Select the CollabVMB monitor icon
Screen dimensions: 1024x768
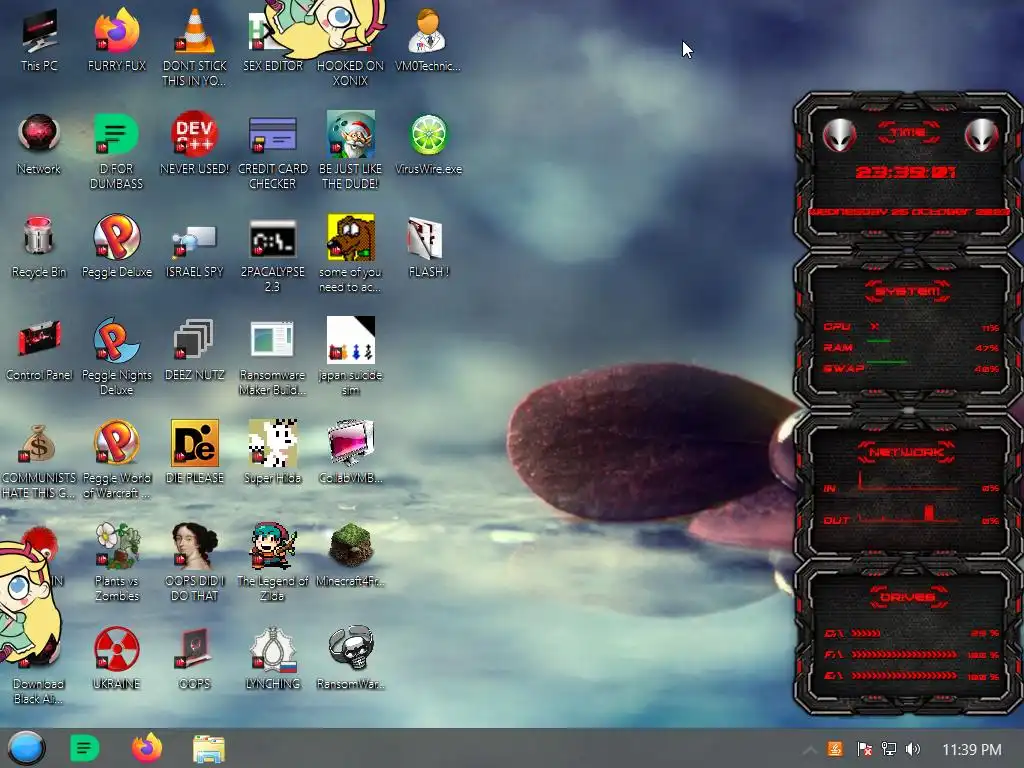click(x=351, y=443)
